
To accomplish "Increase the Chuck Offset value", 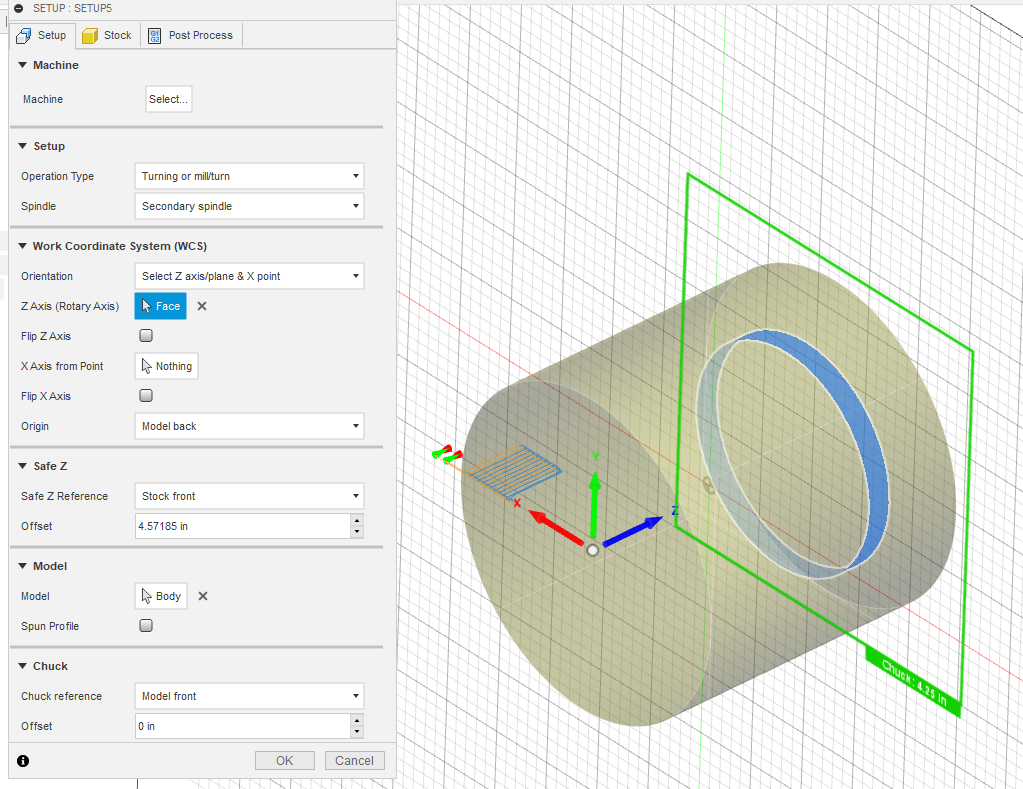I will (x=356, y=720).
